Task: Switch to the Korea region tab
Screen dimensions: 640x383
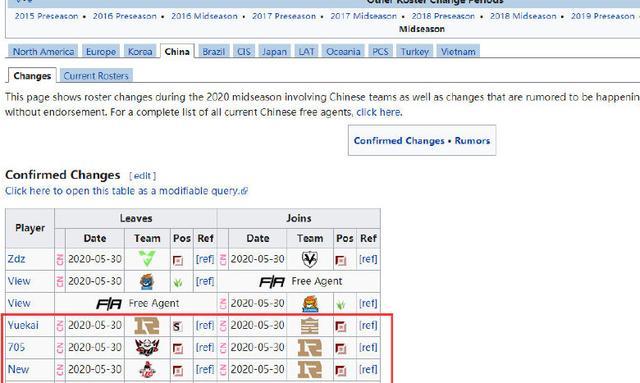Action: [140, 51]
